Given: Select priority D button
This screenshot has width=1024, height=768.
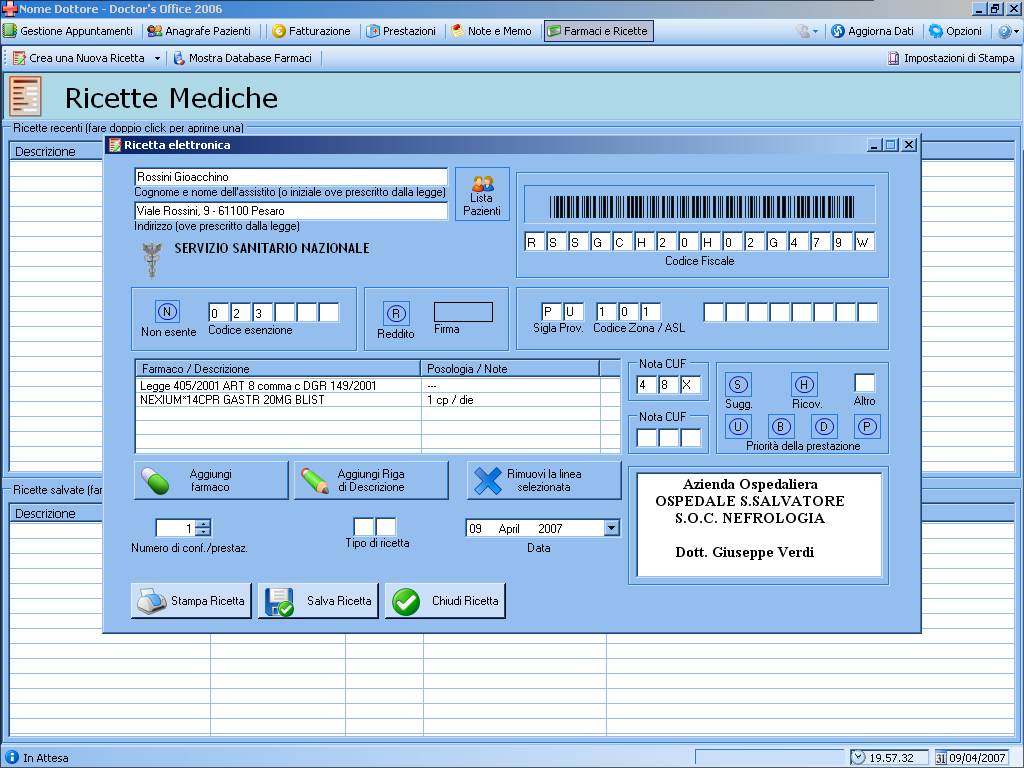Looking at the screenshot, I should tap(824, 426).
